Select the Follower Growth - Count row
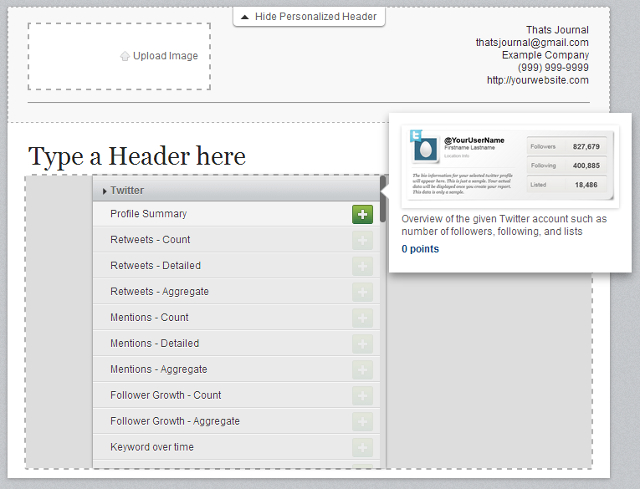The width and height of the screenshot is (640, 489). tap(236, 396)
